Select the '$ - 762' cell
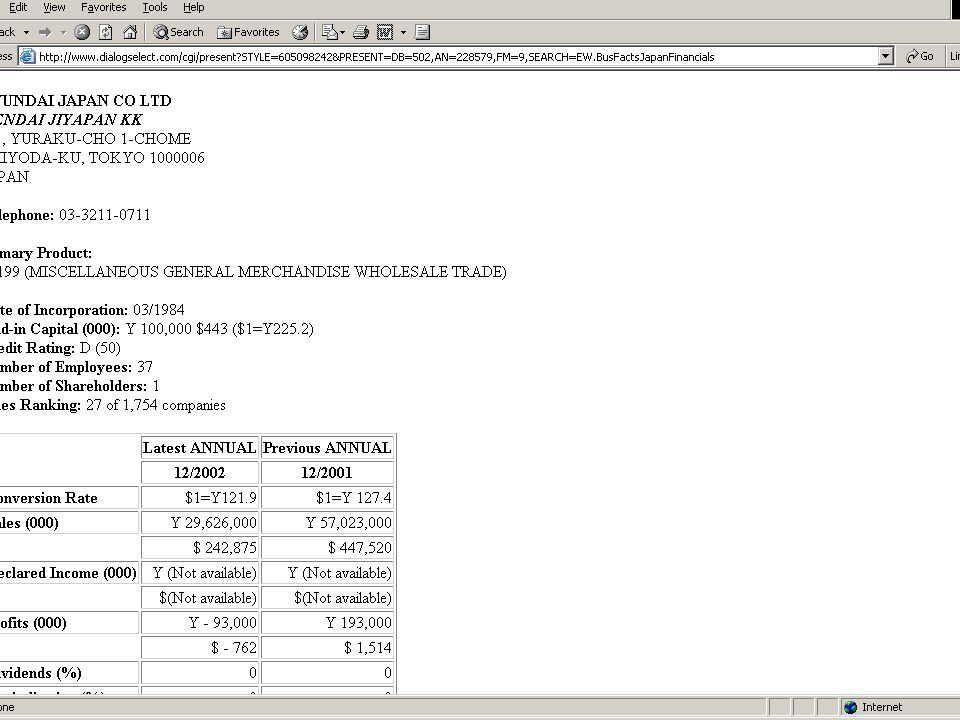Image resolution: width=960 pixels, height=720 pixels. click(200, 647)
